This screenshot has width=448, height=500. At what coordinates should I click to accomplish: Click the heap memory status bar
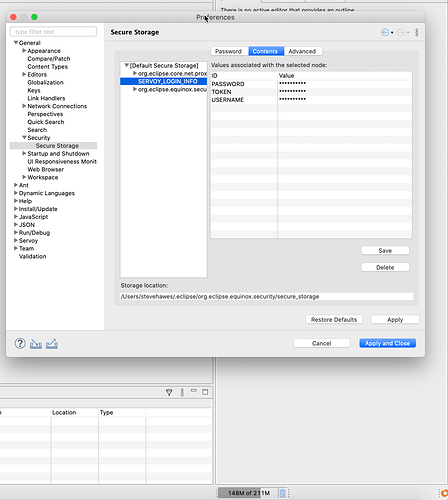248,493
